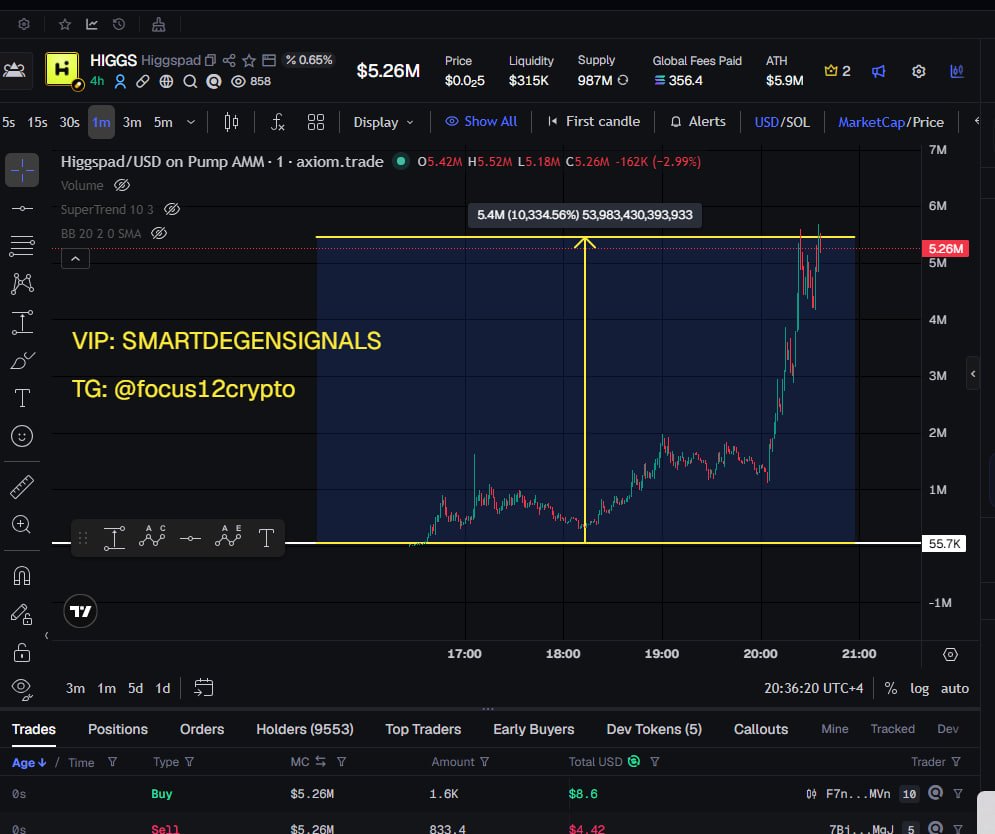Click the 5.26M current price label
The image size is (995, 834).
tap(945, 249)
